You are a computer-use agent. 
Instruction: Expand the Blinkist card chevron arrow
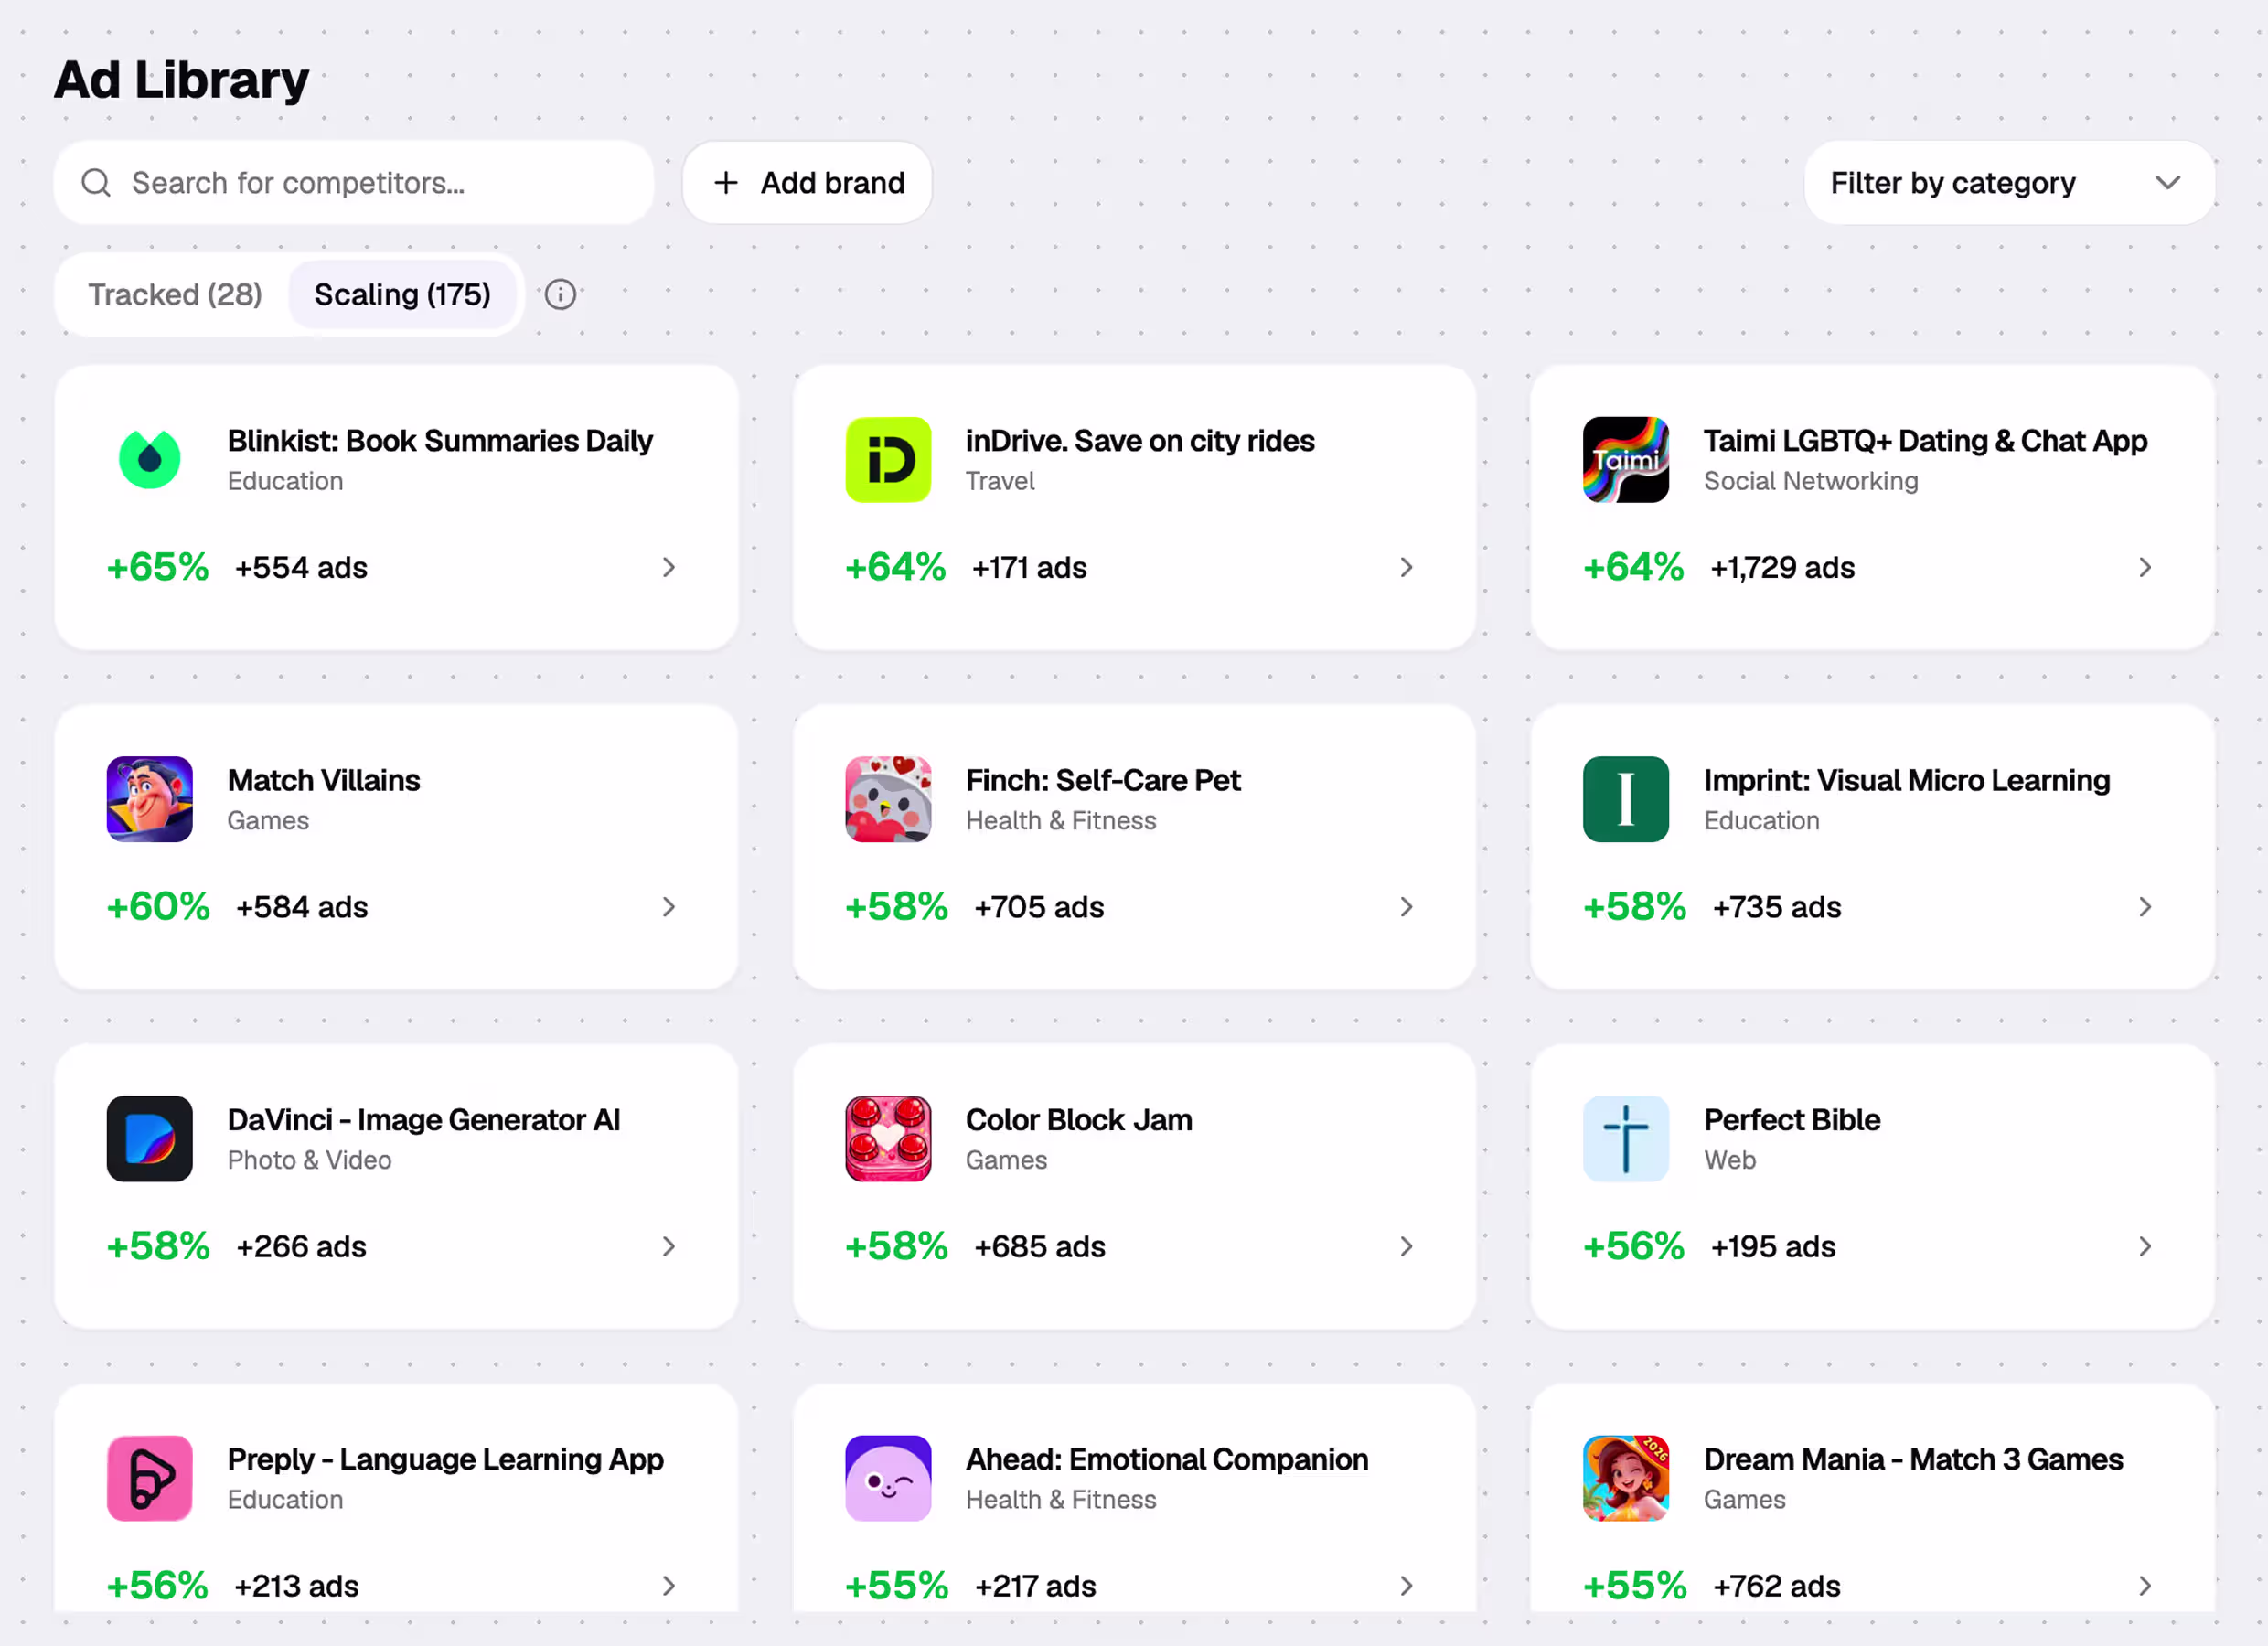click(x=669, y=567)
